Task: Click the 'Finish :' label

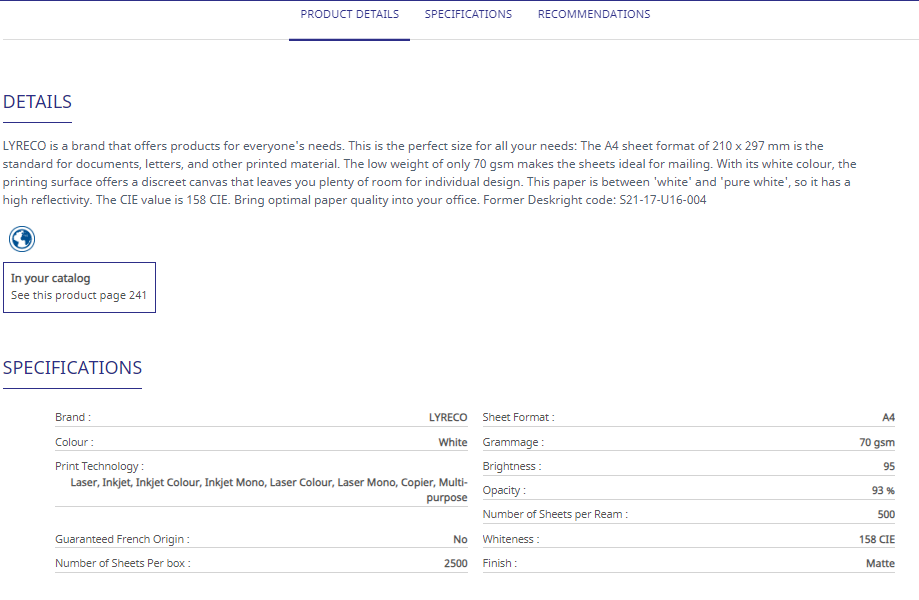Action: point(499,564)
